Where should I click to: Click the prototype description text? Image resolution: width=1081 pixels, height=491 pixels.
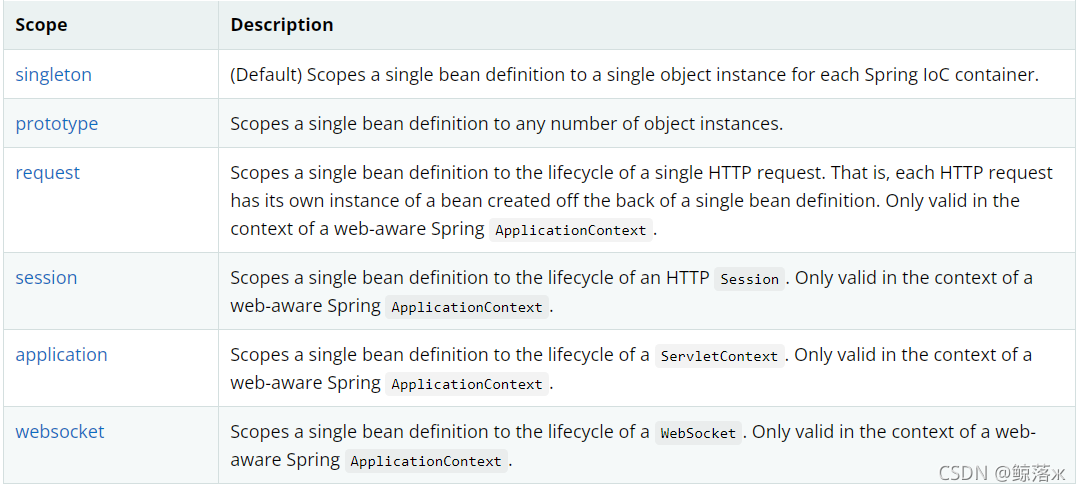coord(506,124)
